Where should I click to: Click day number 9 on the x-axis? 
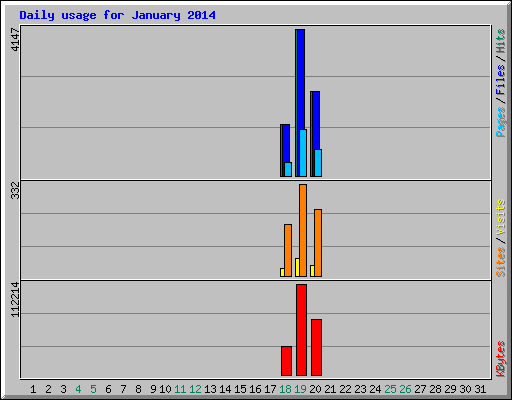(x=153, y=389)
